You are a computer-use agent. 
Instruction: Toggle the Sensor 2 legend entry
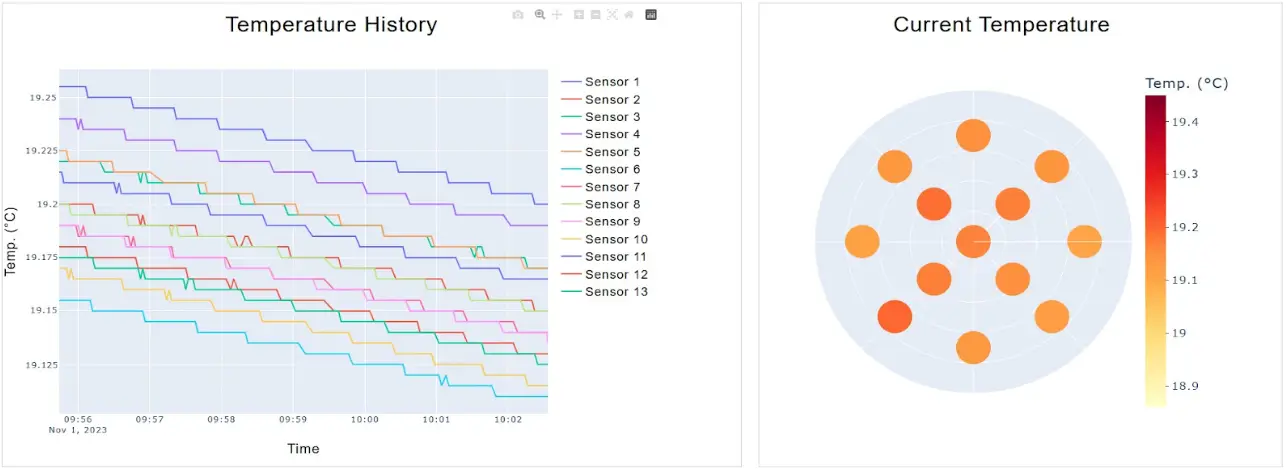[612, 99]
